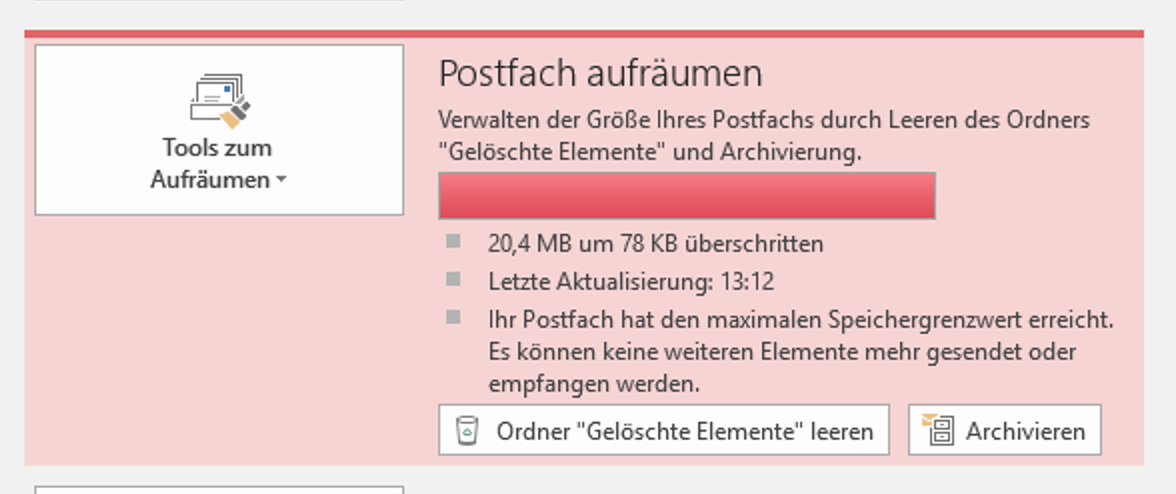
Task: Click the bullet beside "20,4 MB" line
Action: (454, 241)
